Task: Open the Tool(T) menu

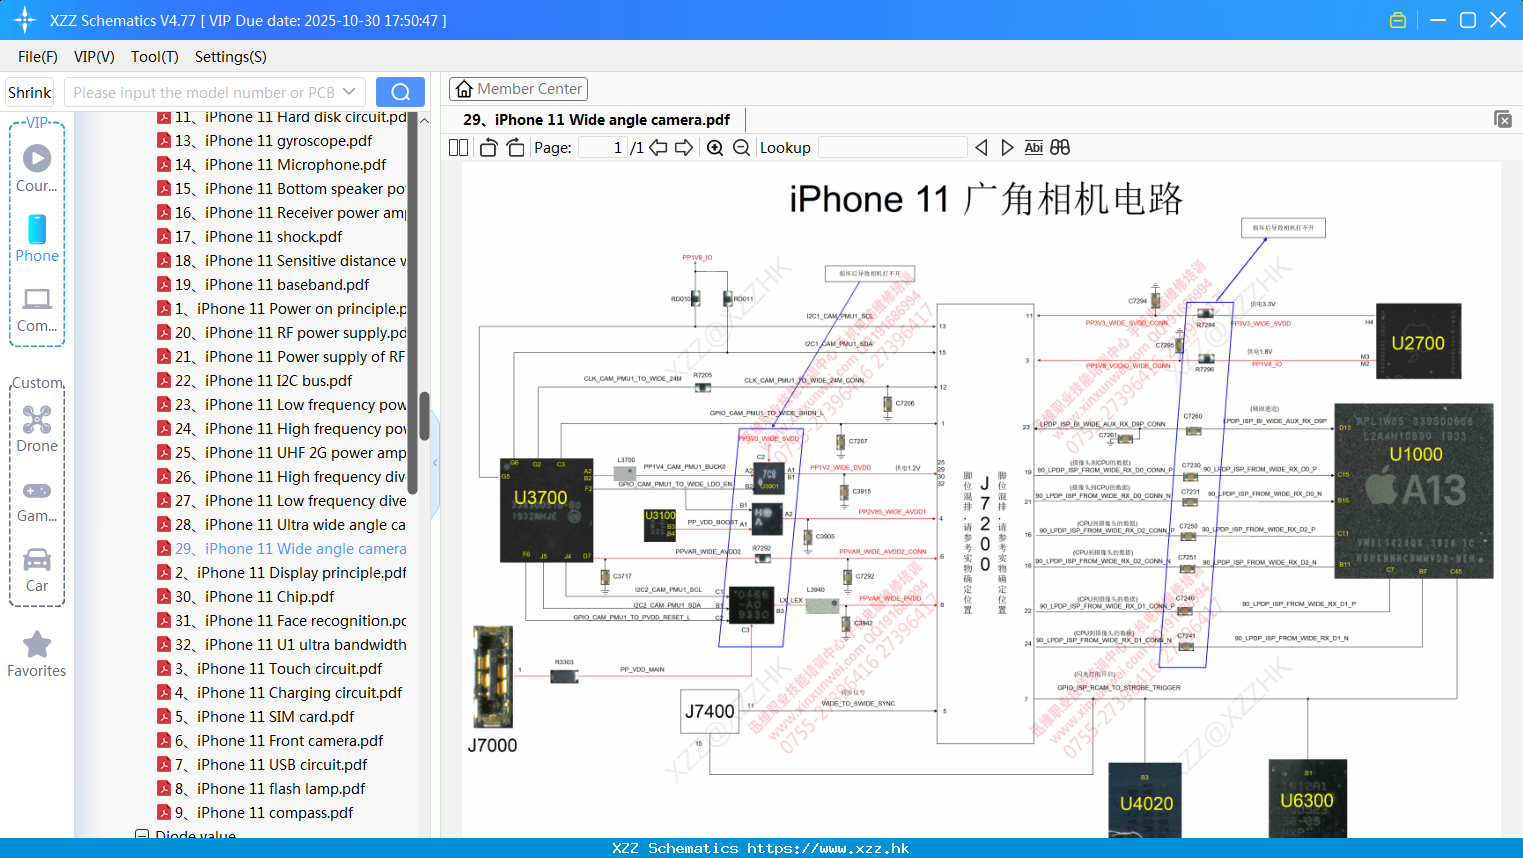Action: (x=155, y=57)
